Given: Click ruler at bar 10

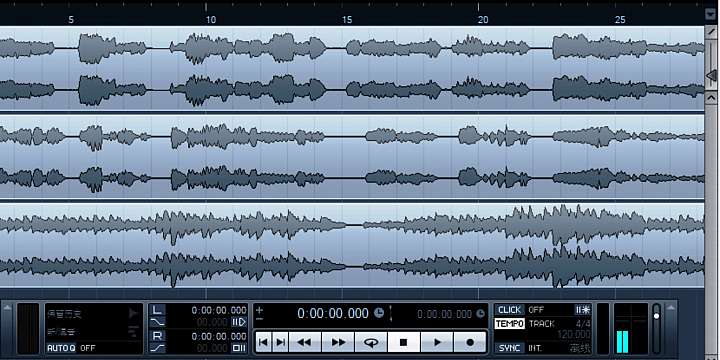Looking at the screenshot, I should click(211, 20).
